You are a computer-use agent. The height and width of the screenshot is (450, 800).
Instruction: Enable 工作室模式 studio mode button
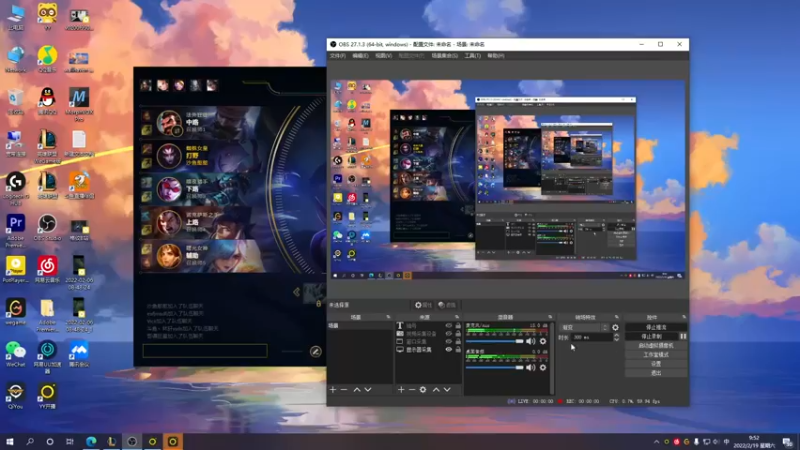pyautogui.click(x=656, y=355)
